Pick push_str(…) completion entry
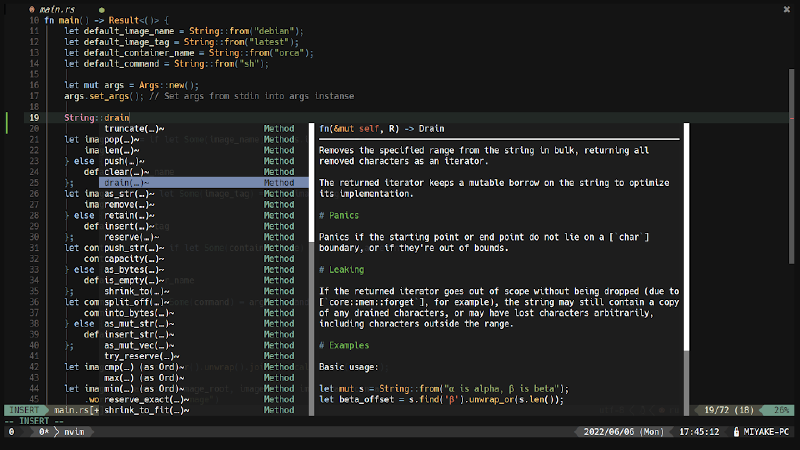The height and width of the screenshot is (450, 800). coord(204,247)
